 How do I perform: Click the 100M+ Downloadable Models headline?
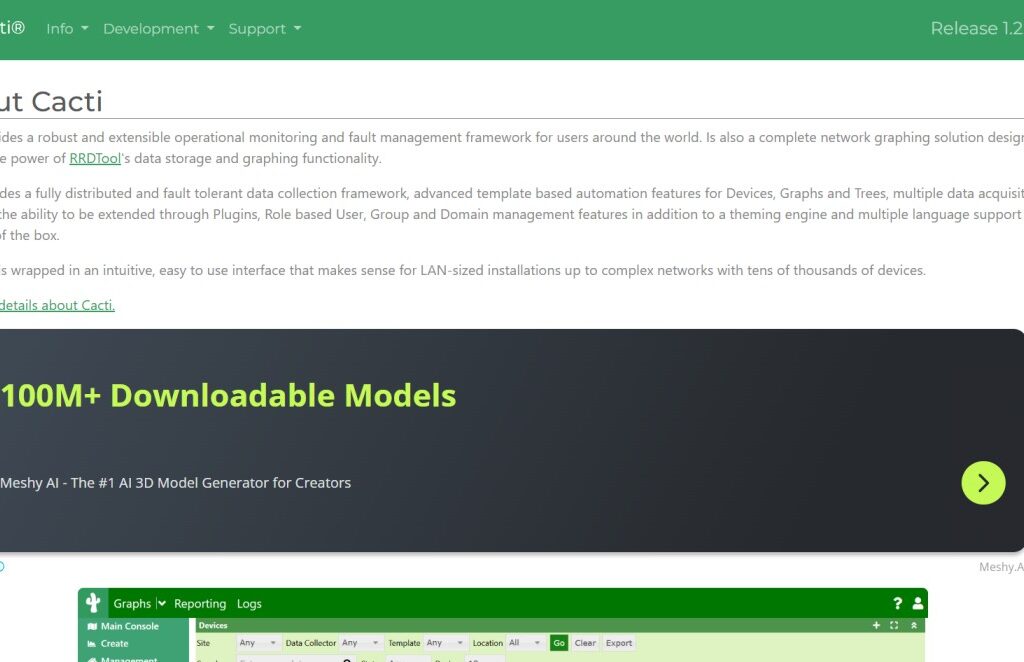[229, 396]
